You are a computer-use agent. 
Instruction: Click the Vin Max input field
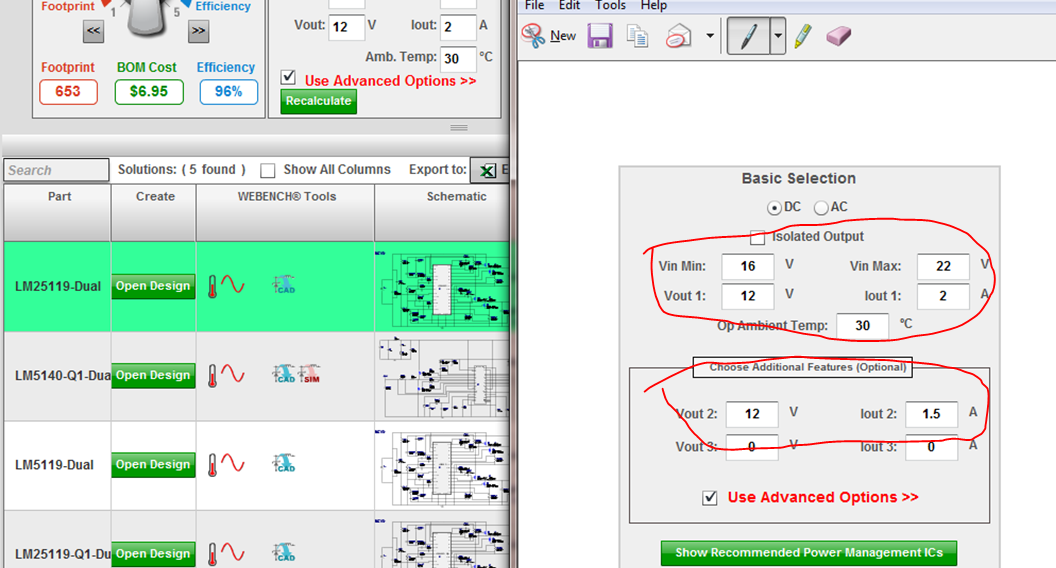943,266
